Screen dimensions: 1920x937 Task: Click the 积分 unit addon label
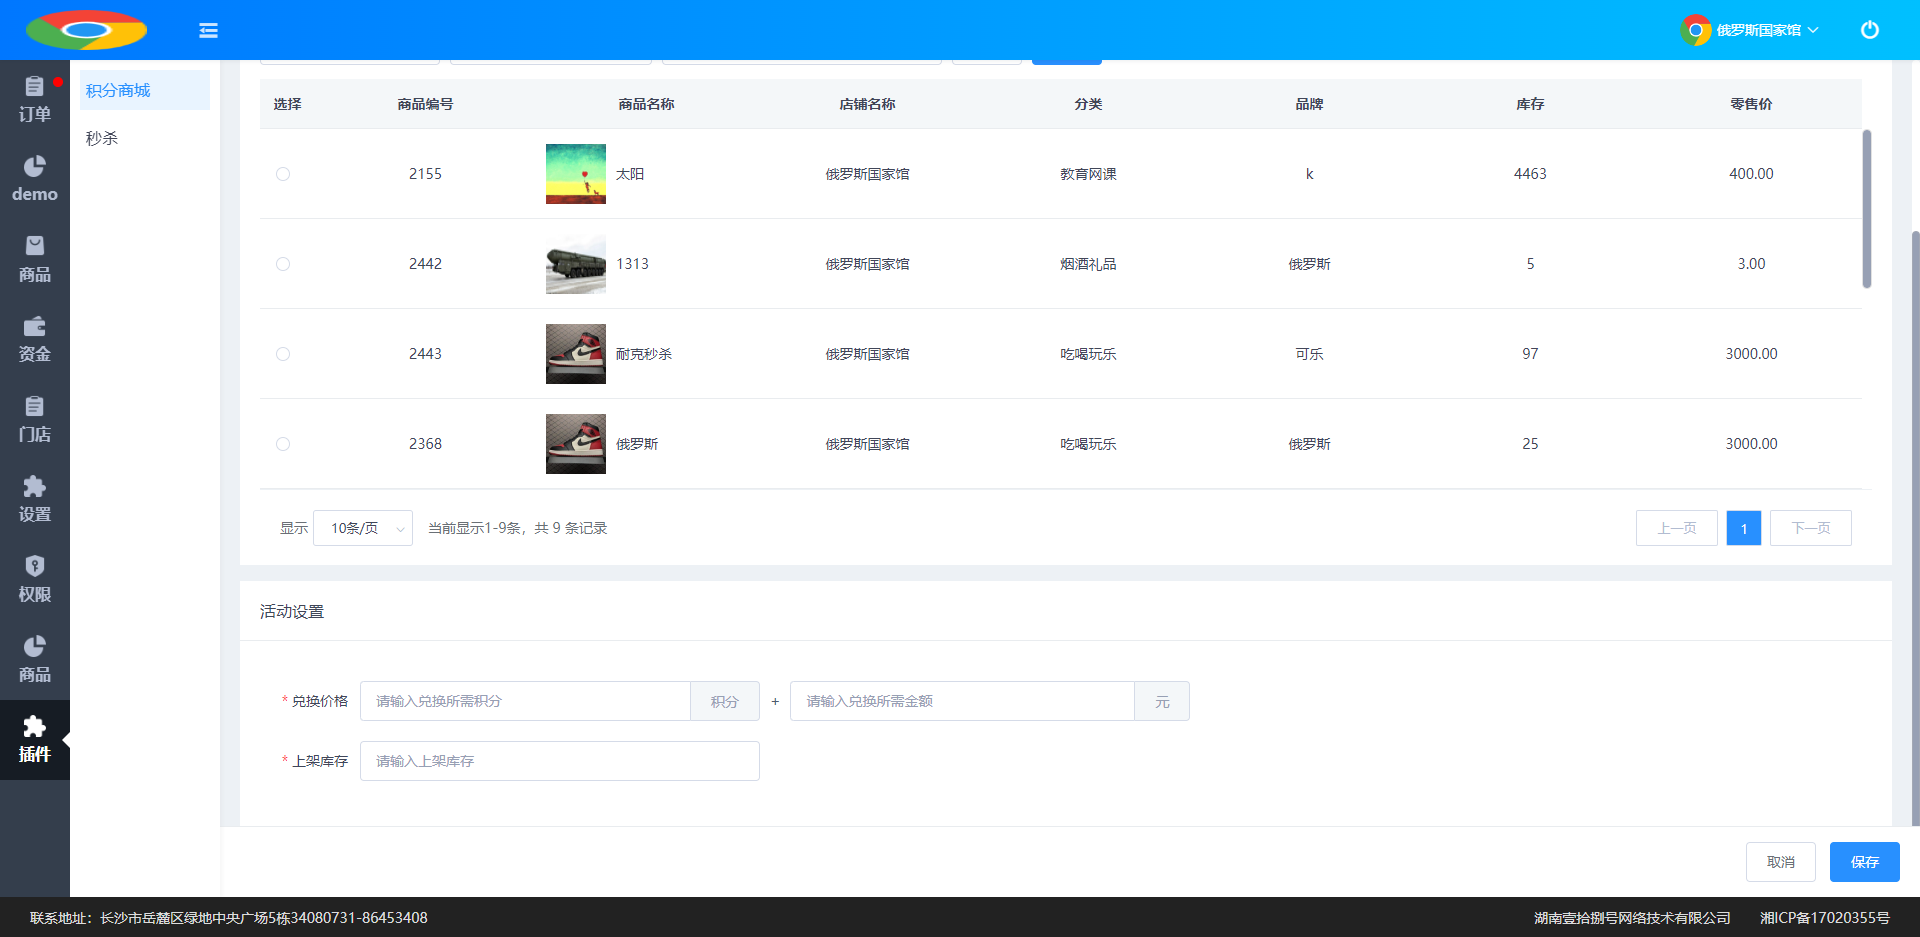[x=725, y=701]
